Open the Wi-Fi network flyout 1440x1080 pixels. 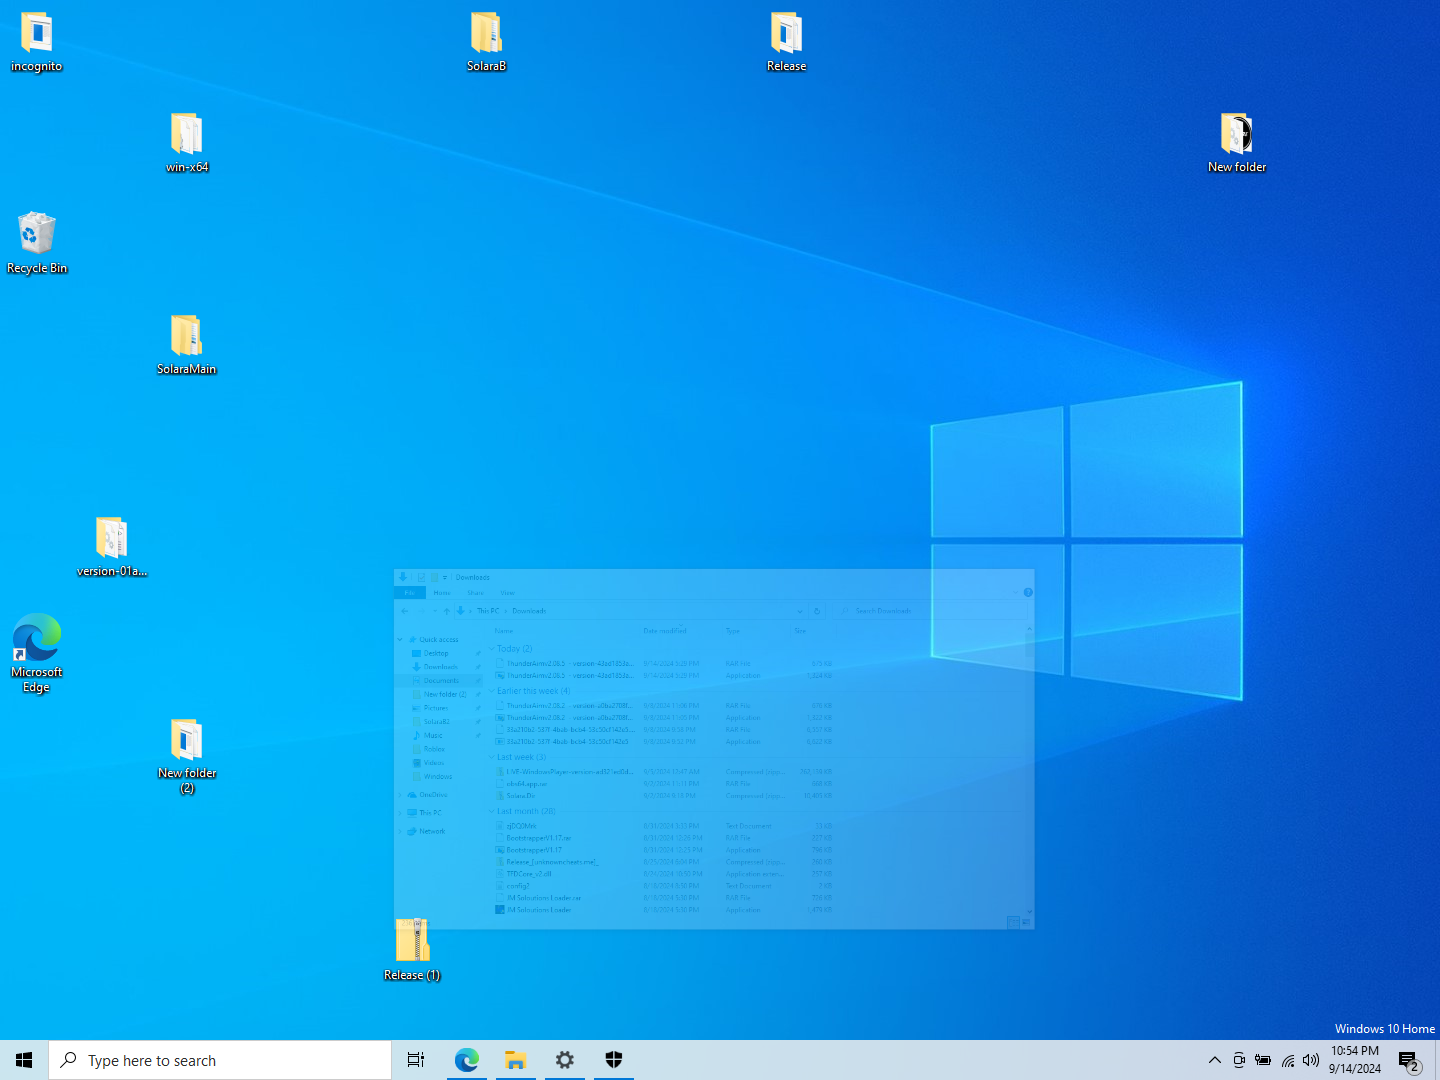pos(1288,1060)
